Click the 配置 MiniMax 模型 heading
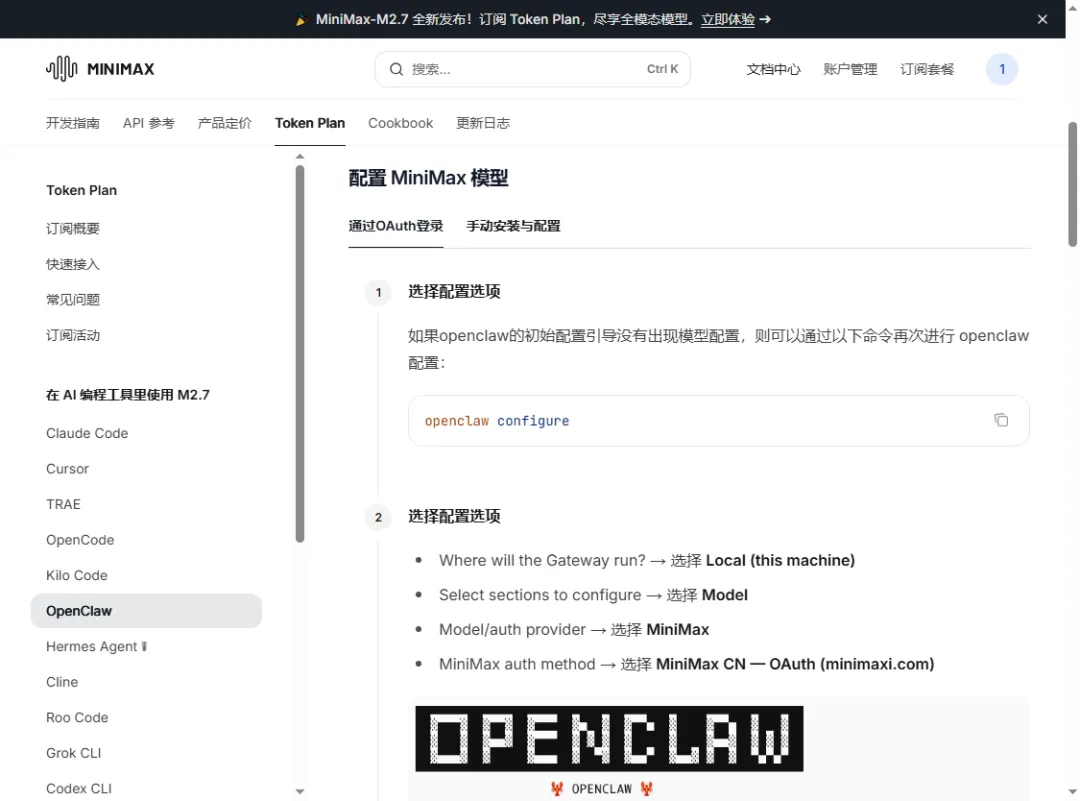Screen dimensions: 1080x801 coord(428,178)
